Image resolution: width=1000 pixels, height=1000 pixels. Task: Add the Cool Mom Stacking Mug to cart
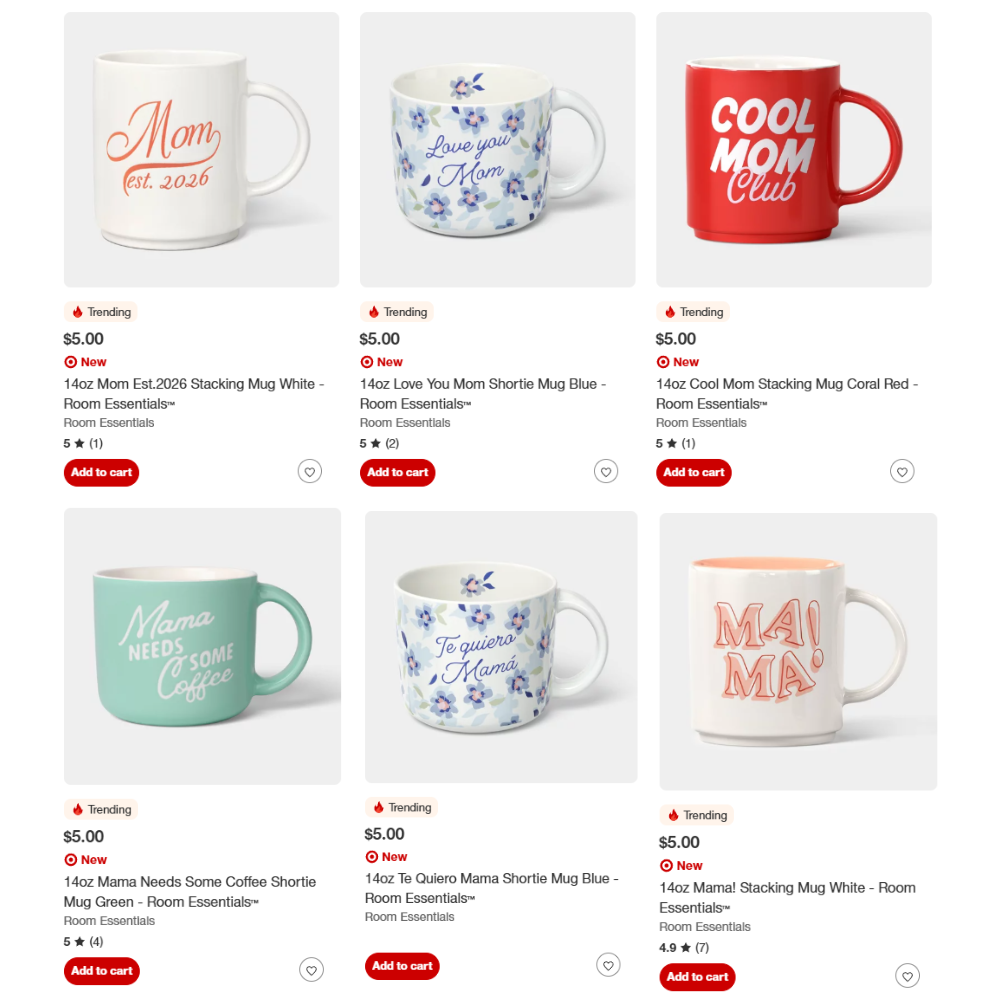pos(693,472)
